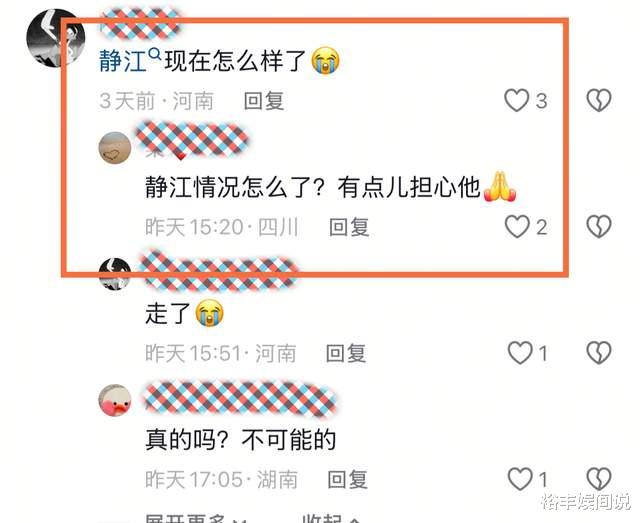640x523 pixels.
Task: Like the '现在怎么样了' comment
Action: [517, 100]
